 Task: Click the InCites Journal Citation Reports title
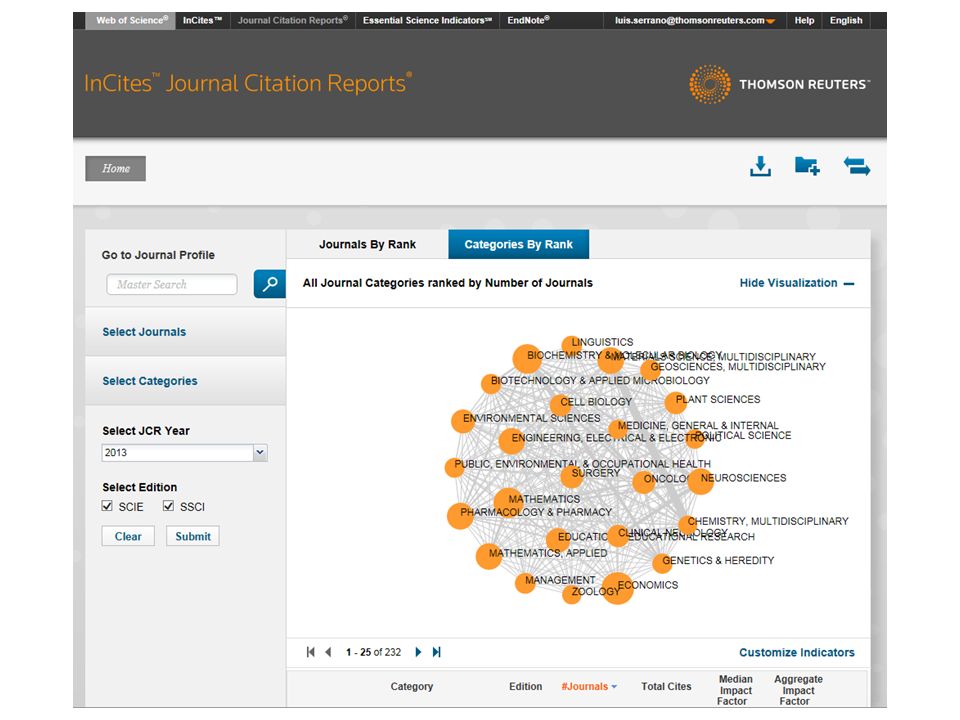coord(248,83)
